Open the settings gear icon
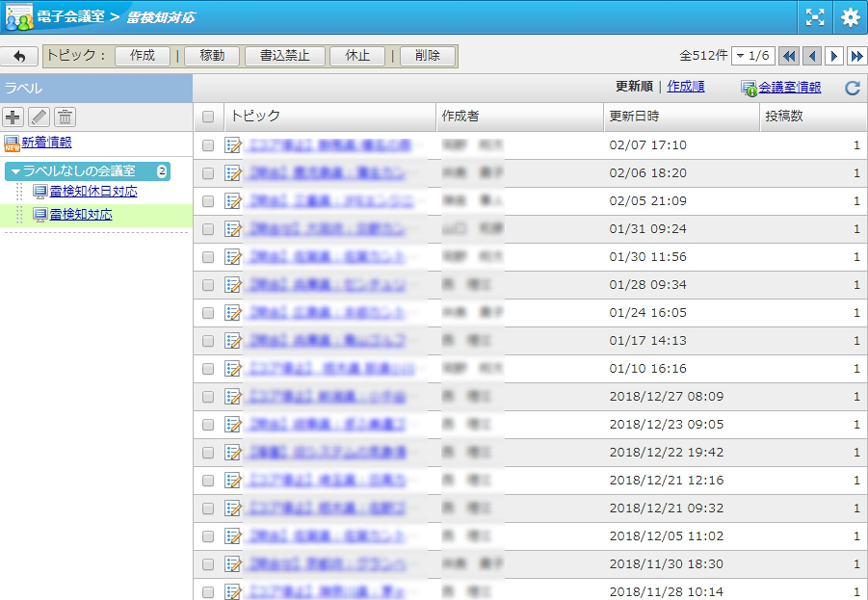Screen dimensions: 868x600 849,17
